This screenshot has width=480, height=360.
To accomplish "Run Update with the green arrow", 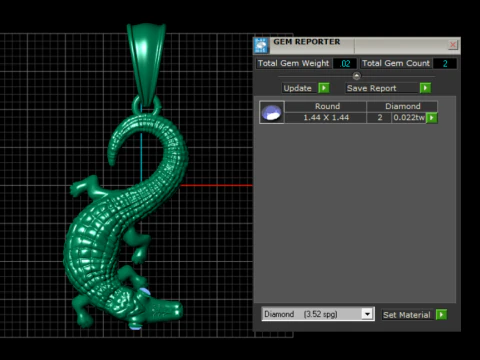I will (x=324, y=88).
